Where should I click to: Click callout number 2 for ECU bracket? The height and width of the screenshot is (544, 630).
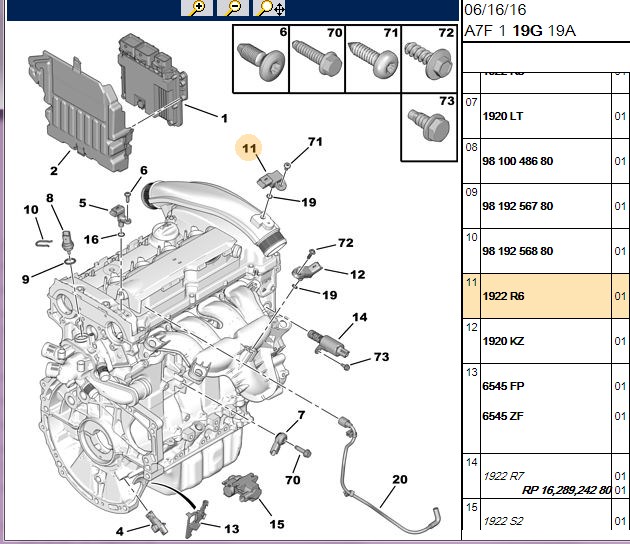[54, 170]
